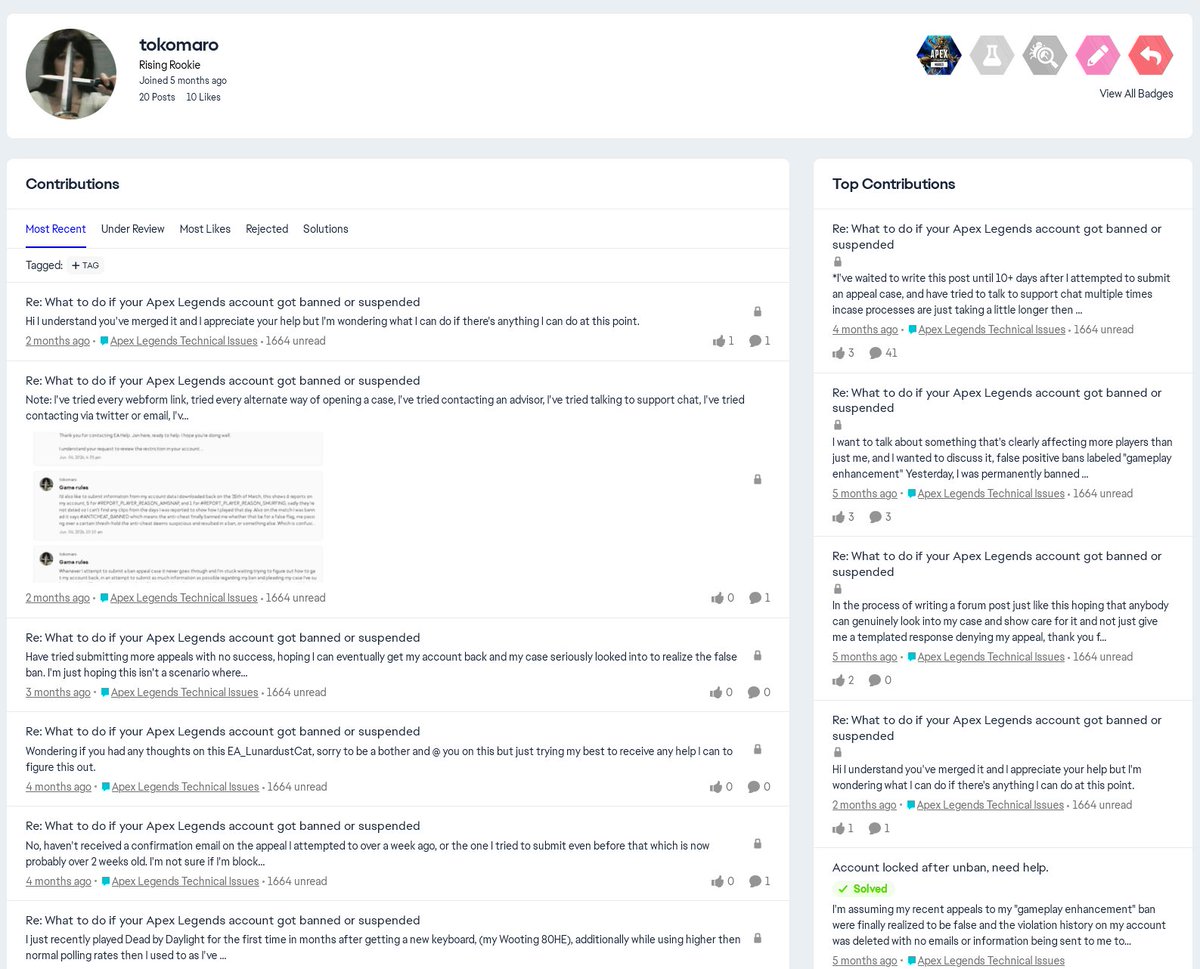Click the pink pencil badge
1200x969 pixels.
[x=1098, y=55]
